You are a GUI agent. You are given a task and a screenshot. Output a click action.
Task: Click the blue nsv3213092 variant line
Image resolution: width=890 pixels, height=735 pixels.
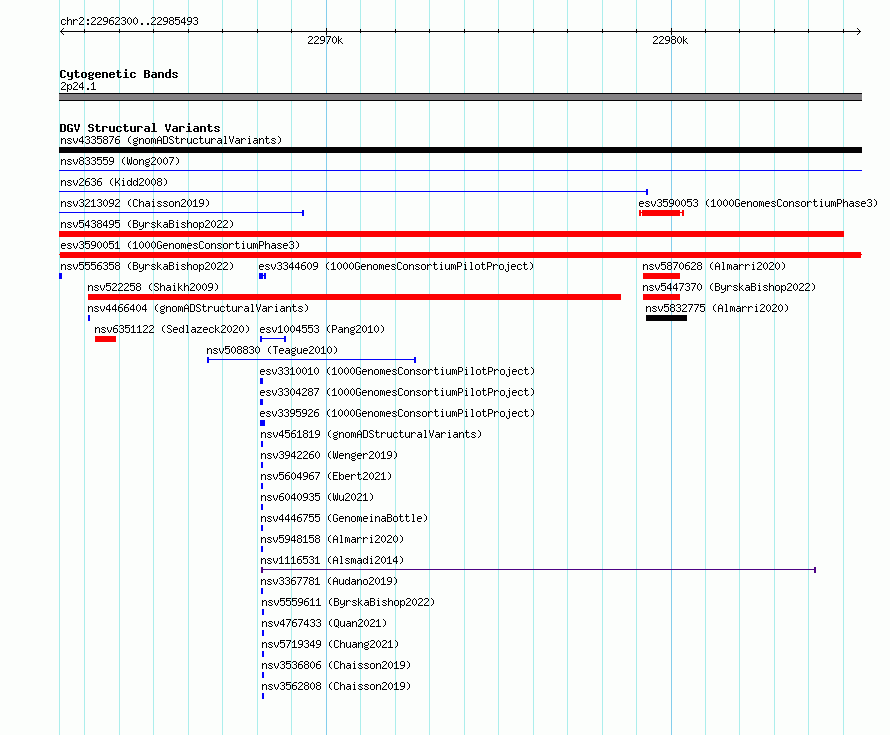(182, 213)
